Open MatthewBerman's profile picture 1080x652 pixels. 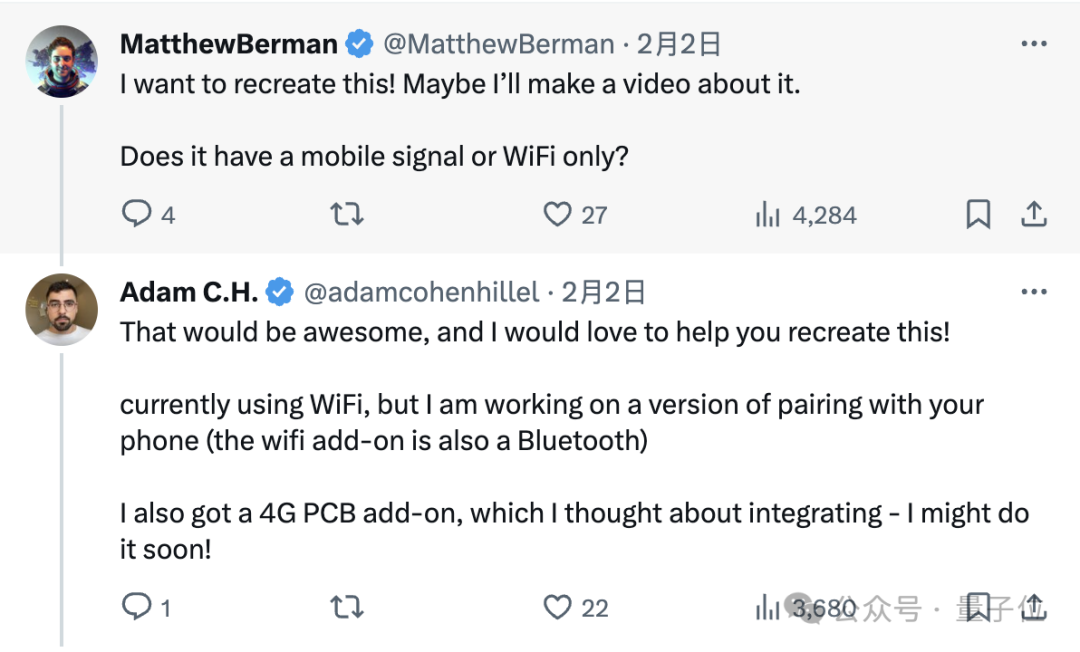point(61,61)
